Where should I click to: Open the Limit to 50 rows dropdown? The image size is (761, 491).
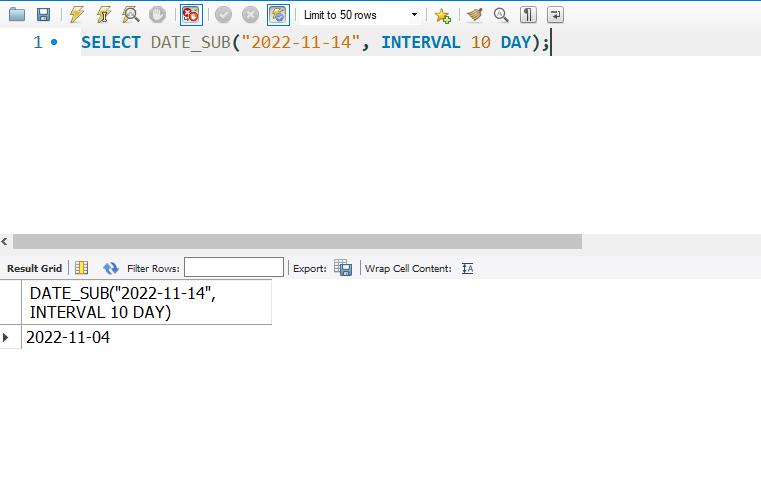(360, 15)
